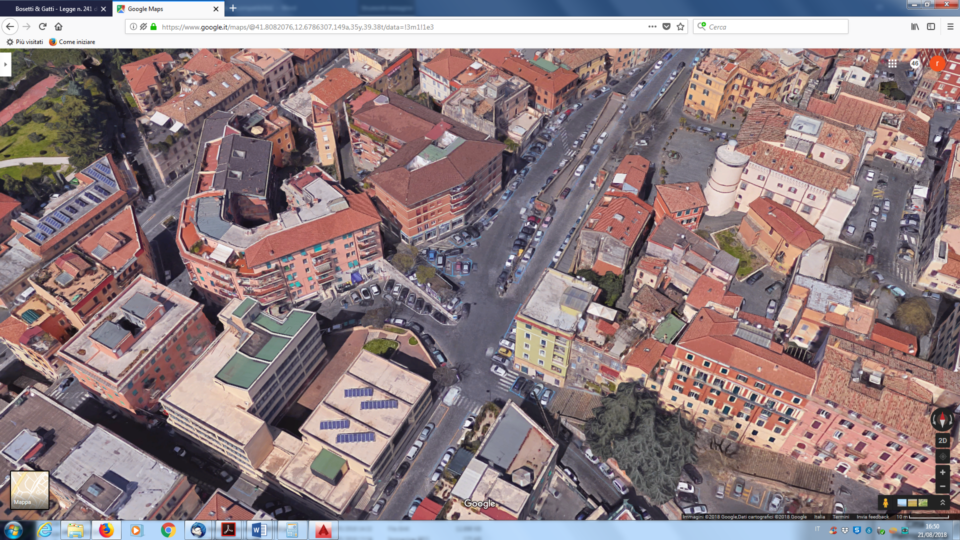Click the show-my-location target icon
The height and width of the screenshot is (540, 960).
942,456
